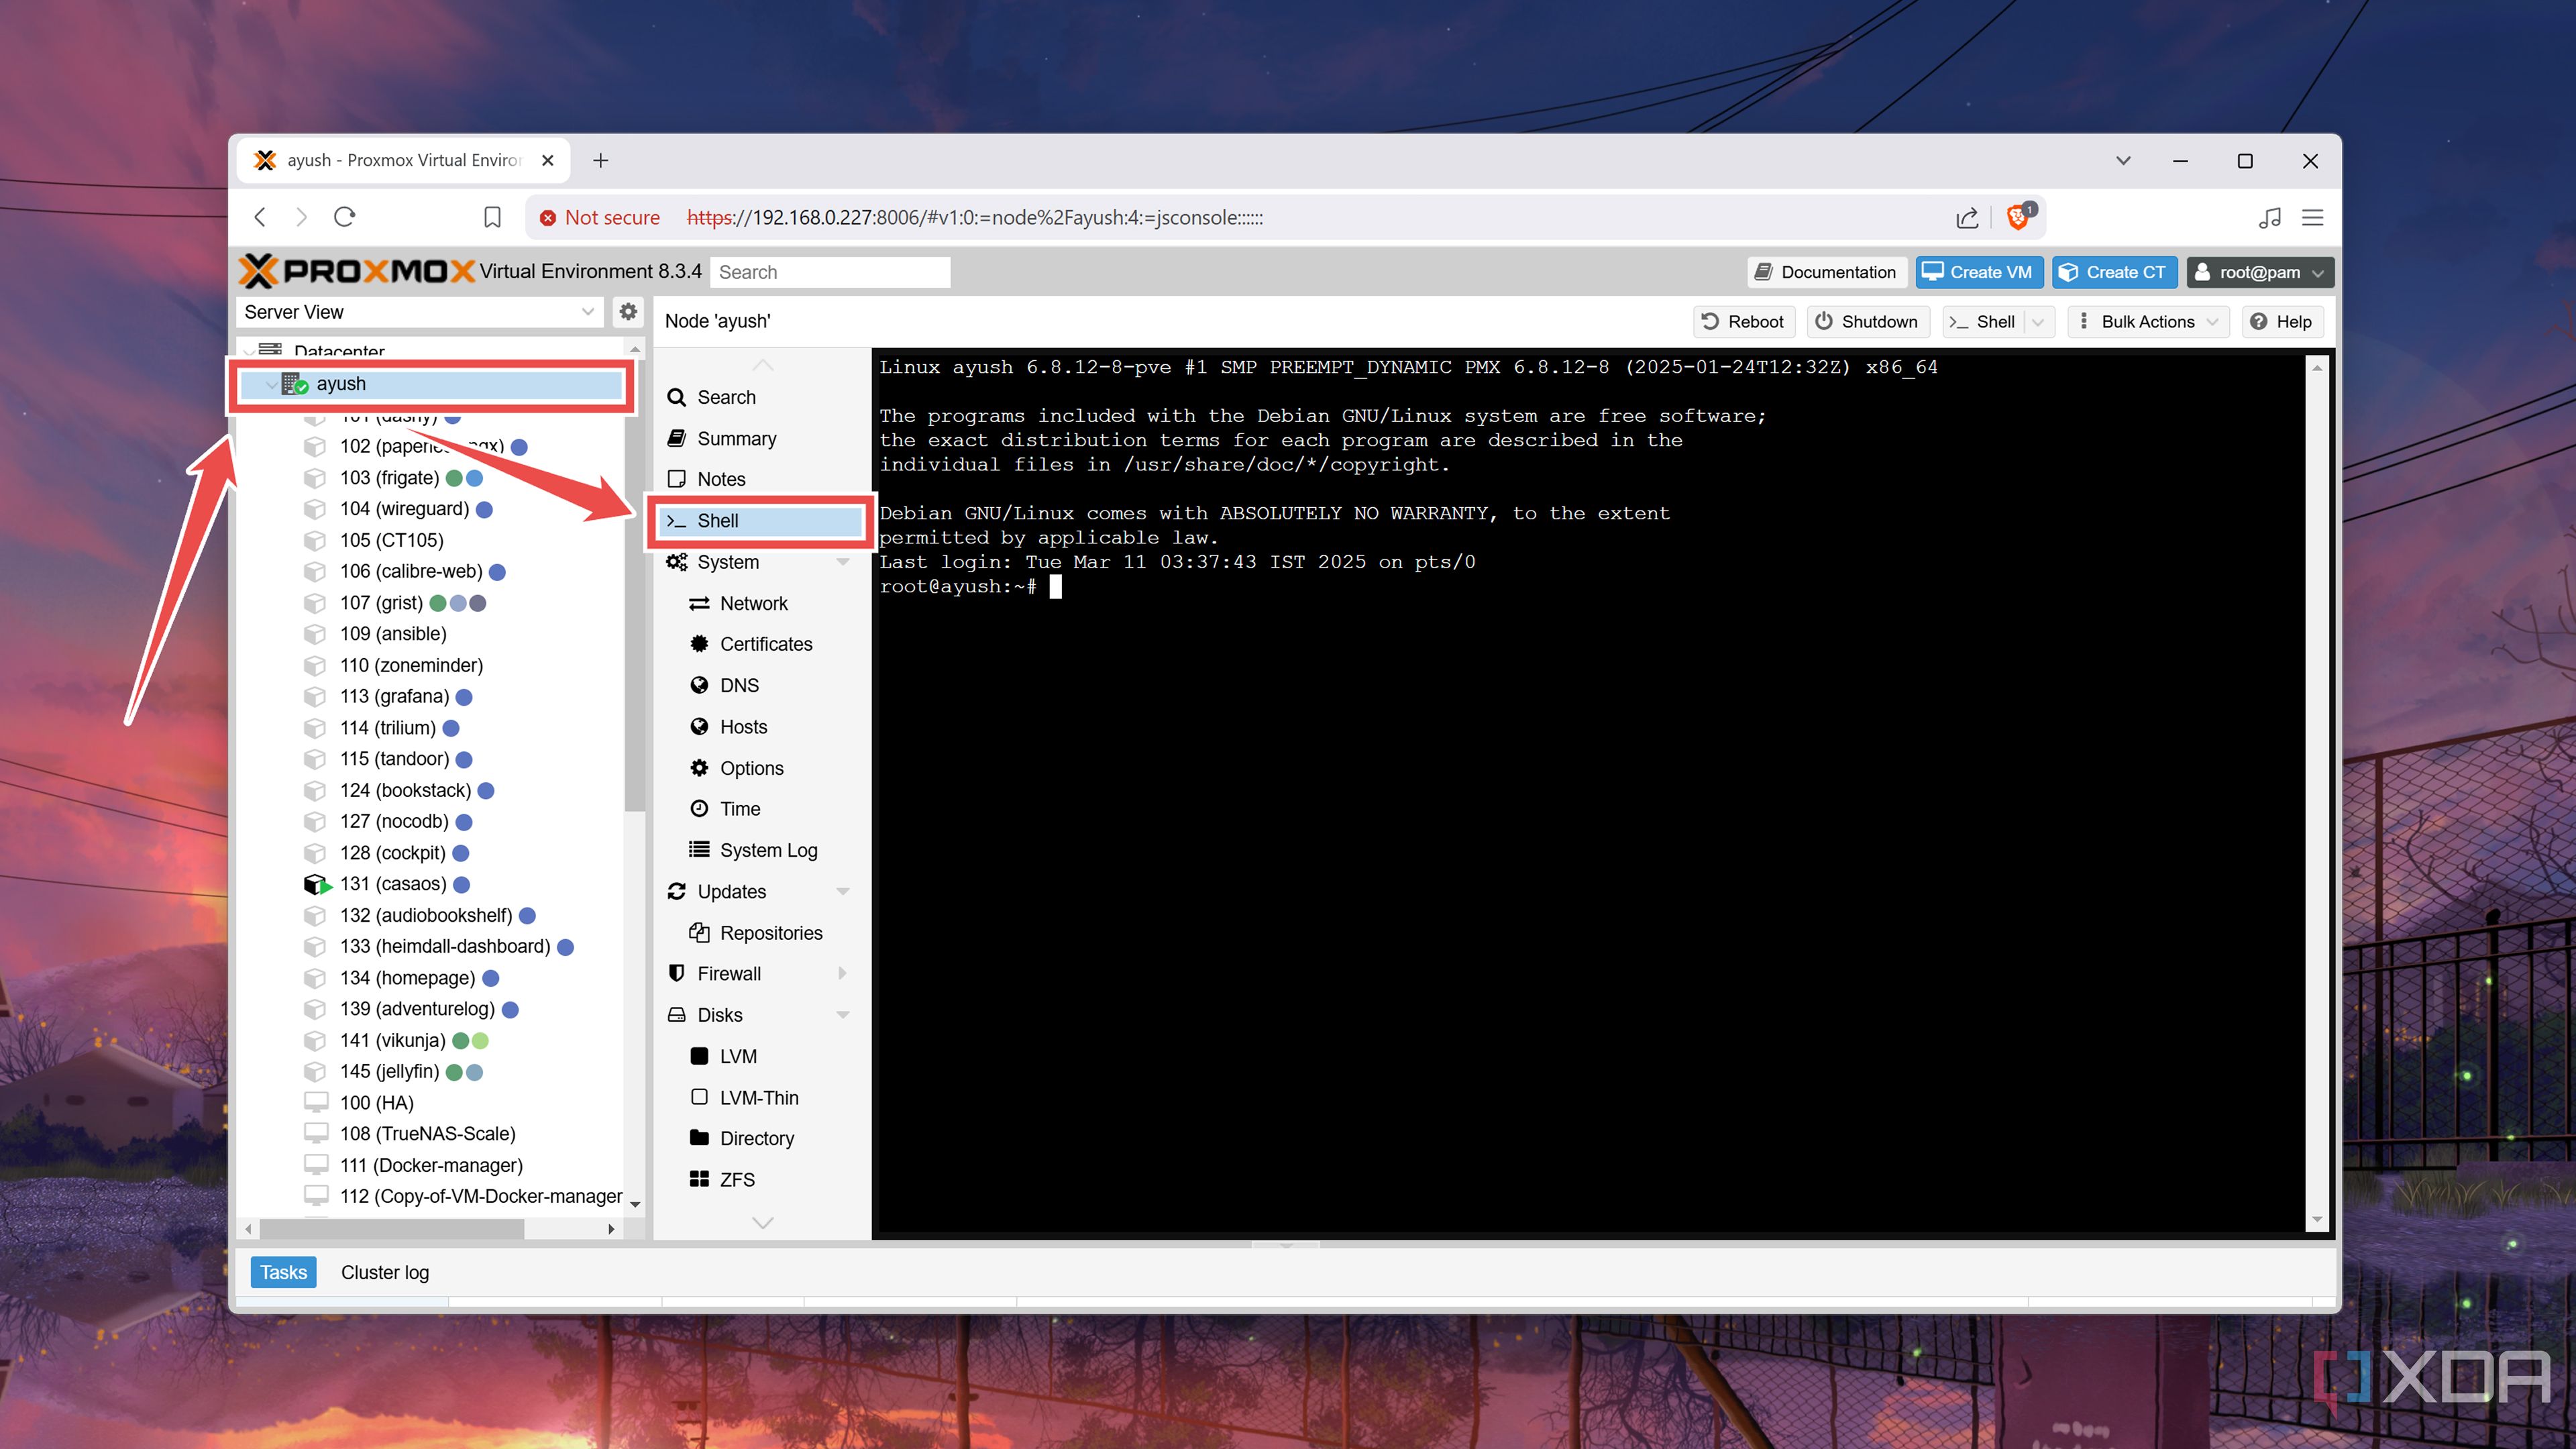
Task: Open the Repositories panel
Action: tap(771, 932)
